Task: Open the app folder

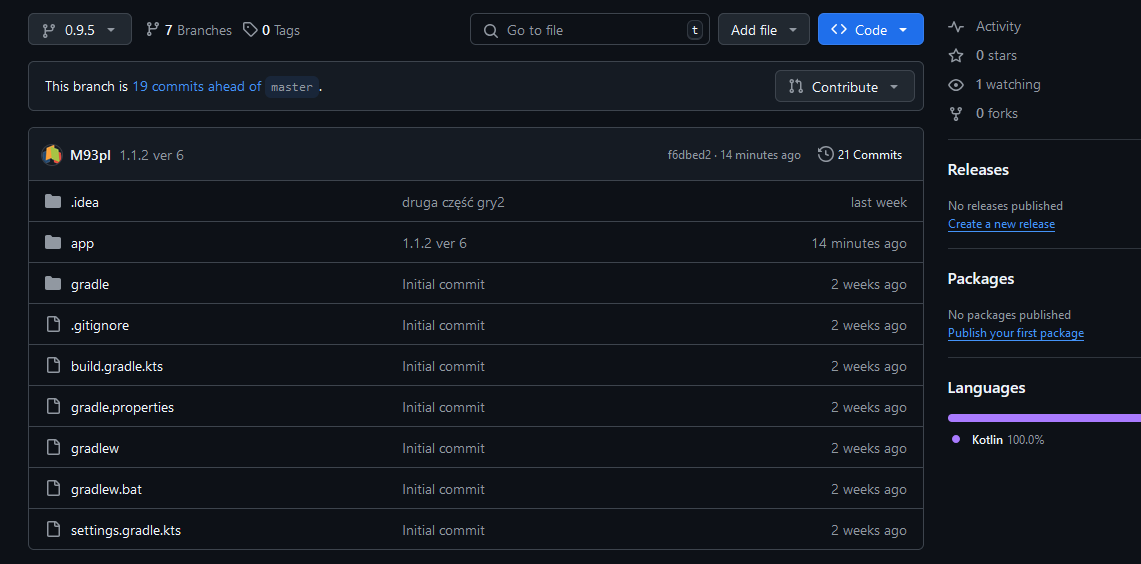Action: click(82, 243)
